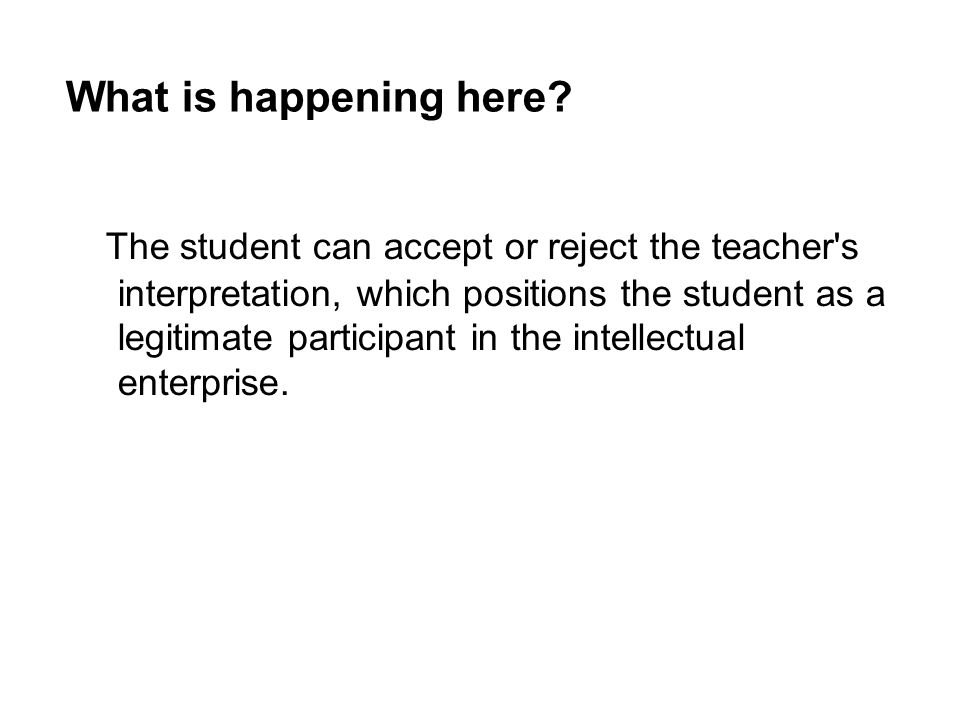Click the word 'positions' in the paragraph
This screenshot has height=720, width=960.
point(534,296)
